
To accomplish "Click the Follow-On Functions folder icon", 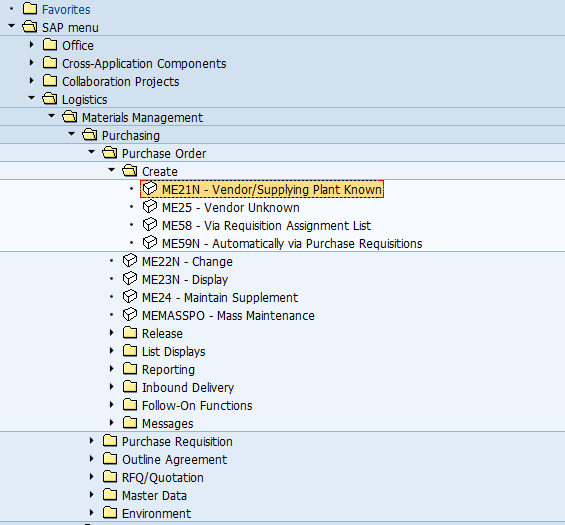I will pos(130,405).
